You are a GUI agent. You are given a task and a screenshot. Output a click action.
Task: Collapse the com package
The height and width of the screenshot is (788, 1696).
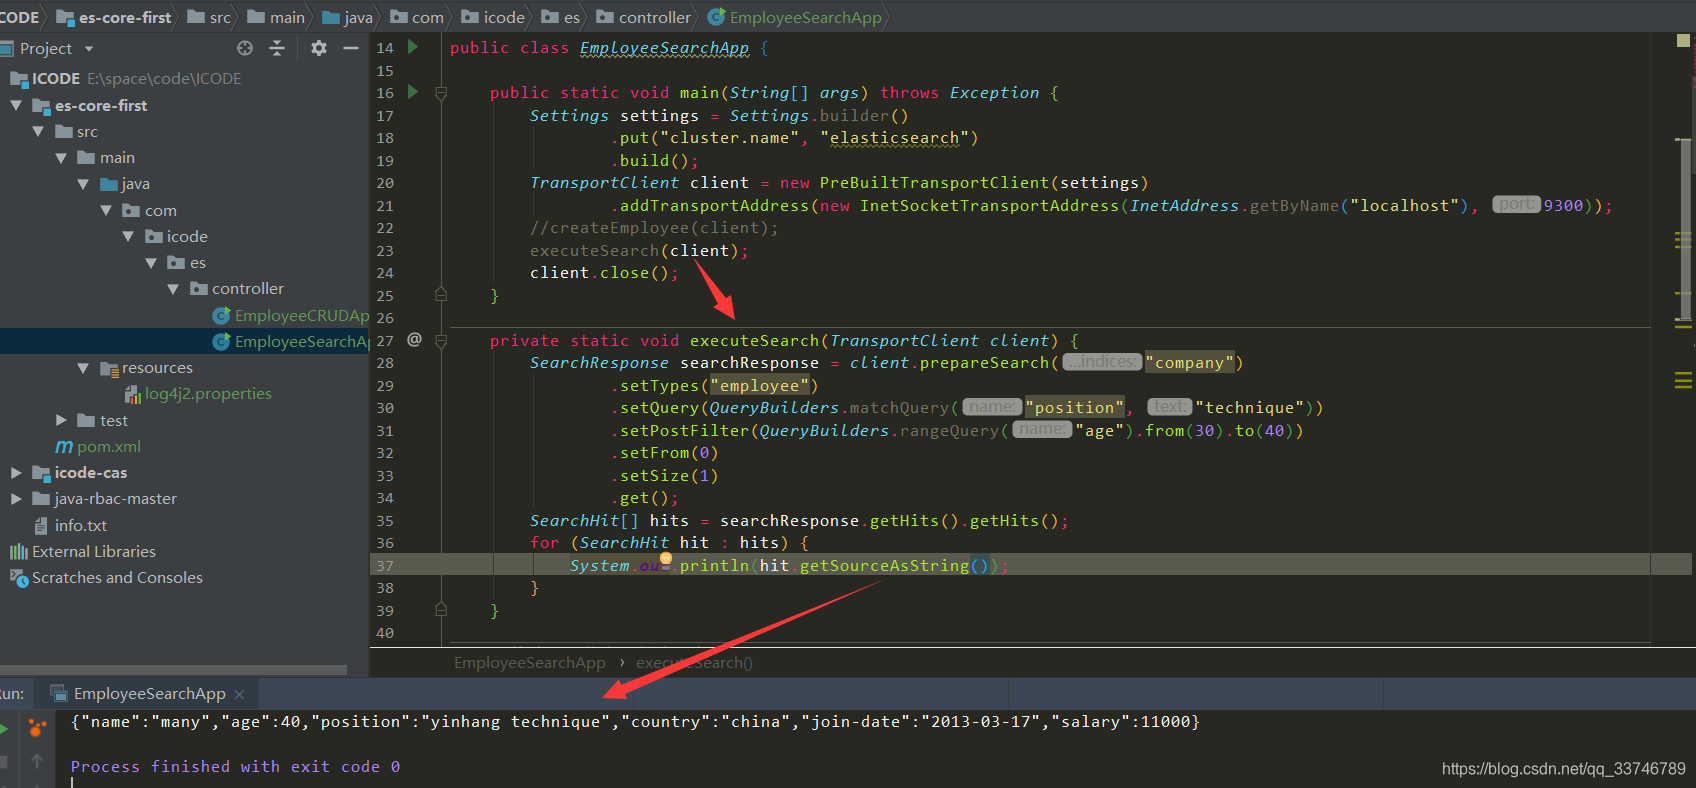pyautogui.click(x=106, y=210)
